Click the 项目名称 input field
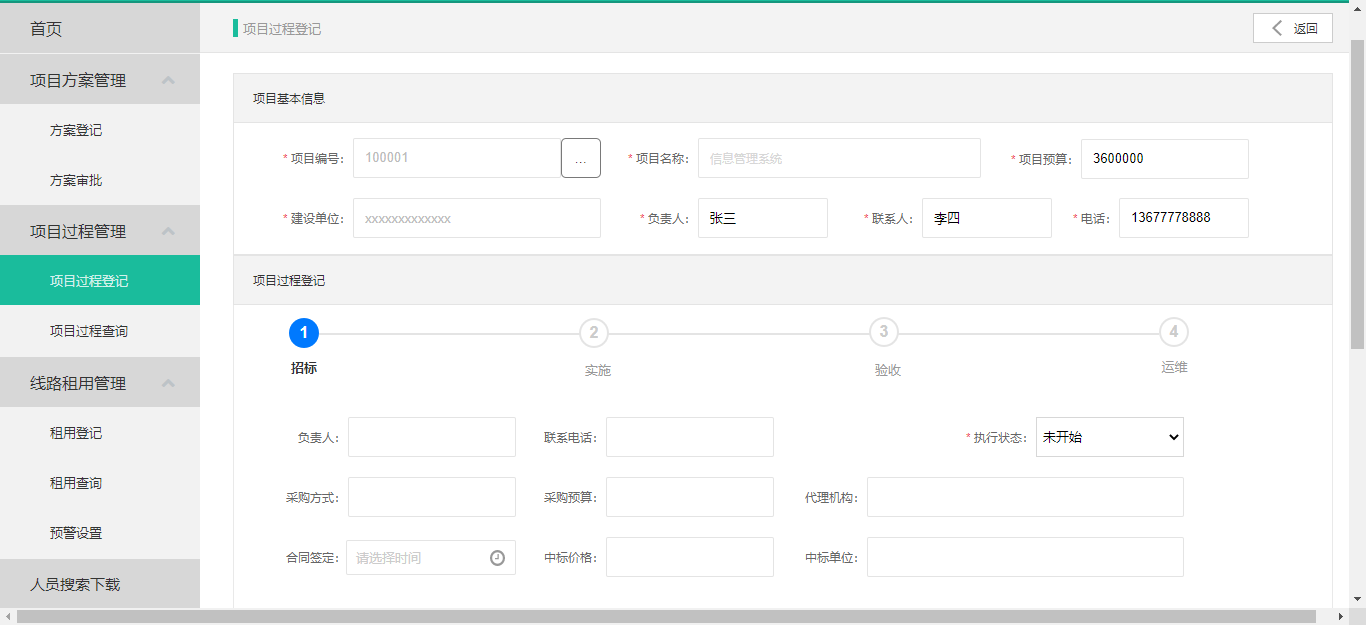This screenshot has width=1366, height=625. (x=839, y=158)
